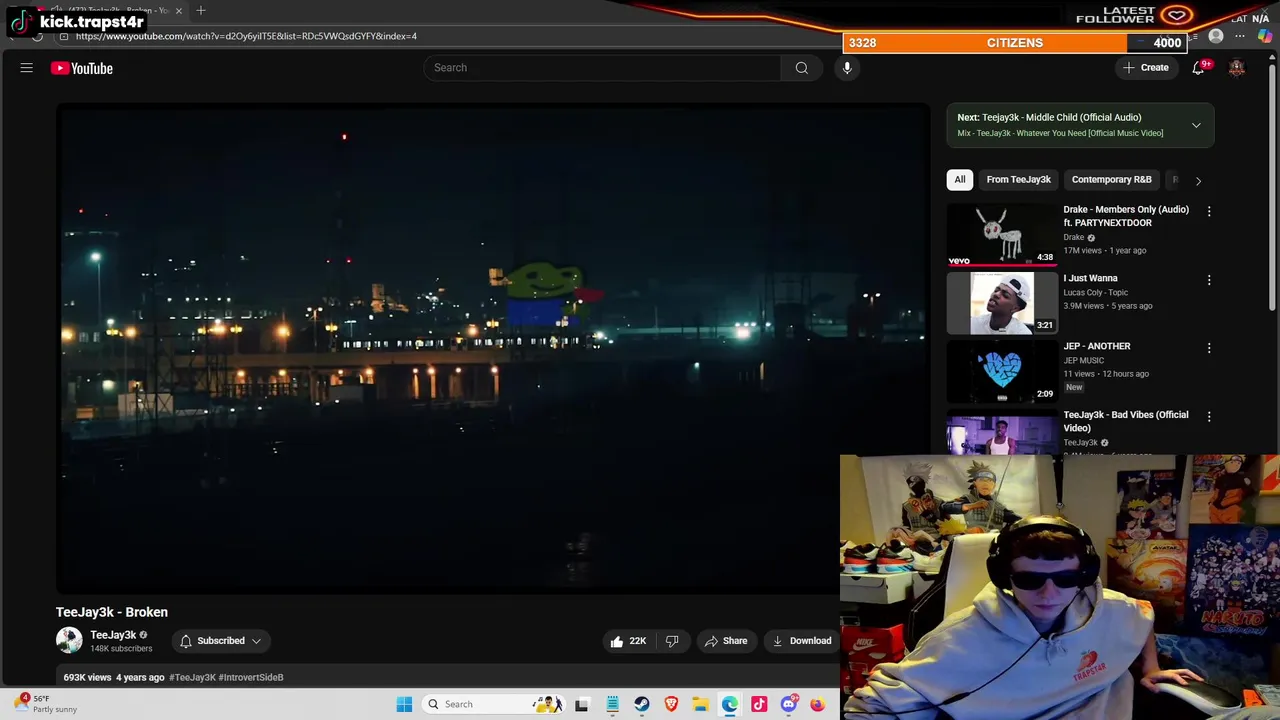1280x720 pixels.
Task: Select the All filter chip
Action: pos(960,180)
